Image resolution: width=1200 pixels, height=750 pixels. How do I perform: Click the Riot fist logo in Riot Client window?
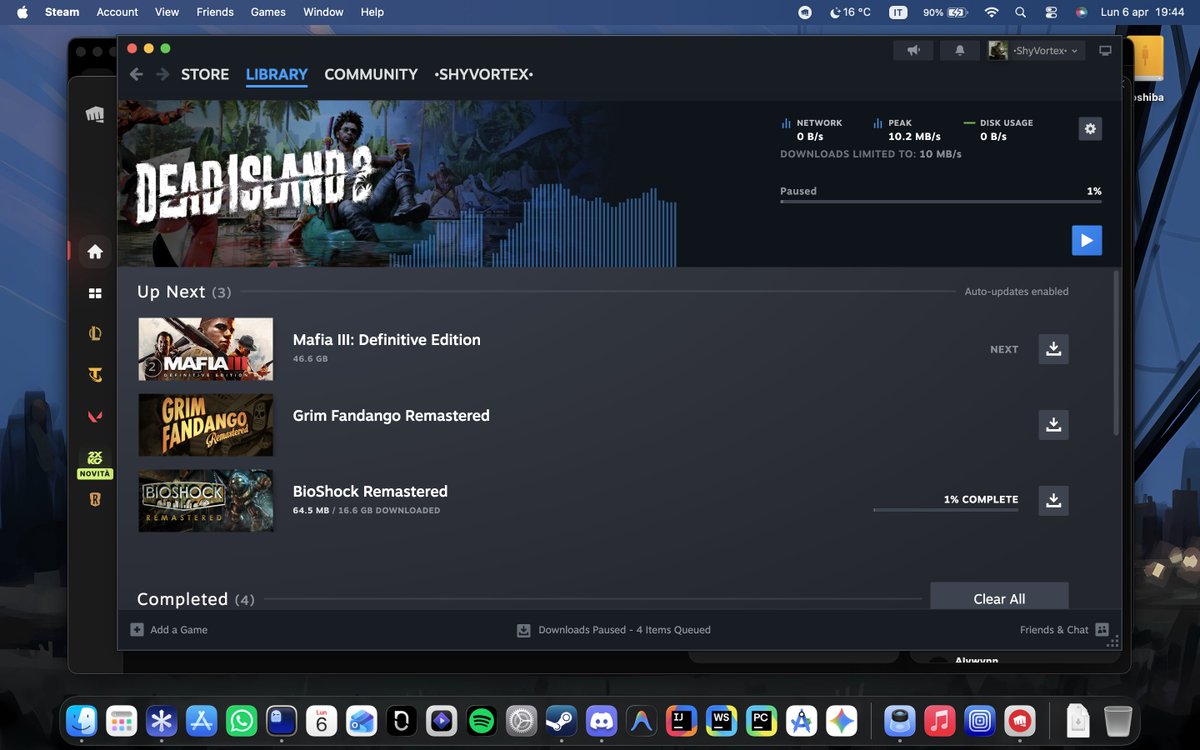(95, 115)
